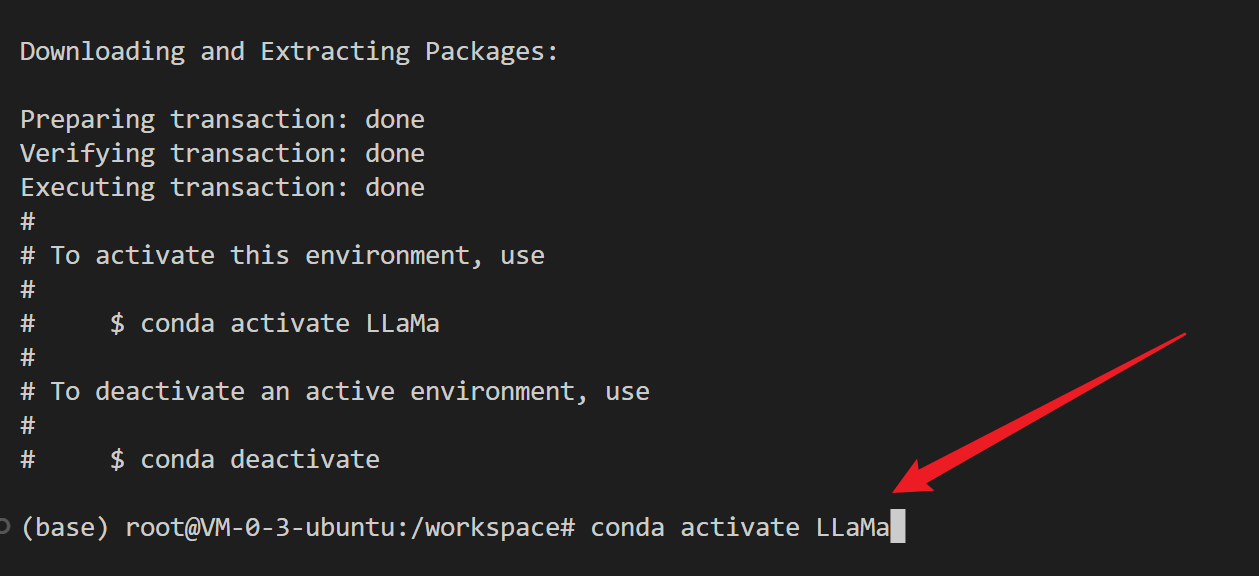Click the word "Downloading" in the first line
This screenshot has width=1259, height=576.
tap(102, 52)
